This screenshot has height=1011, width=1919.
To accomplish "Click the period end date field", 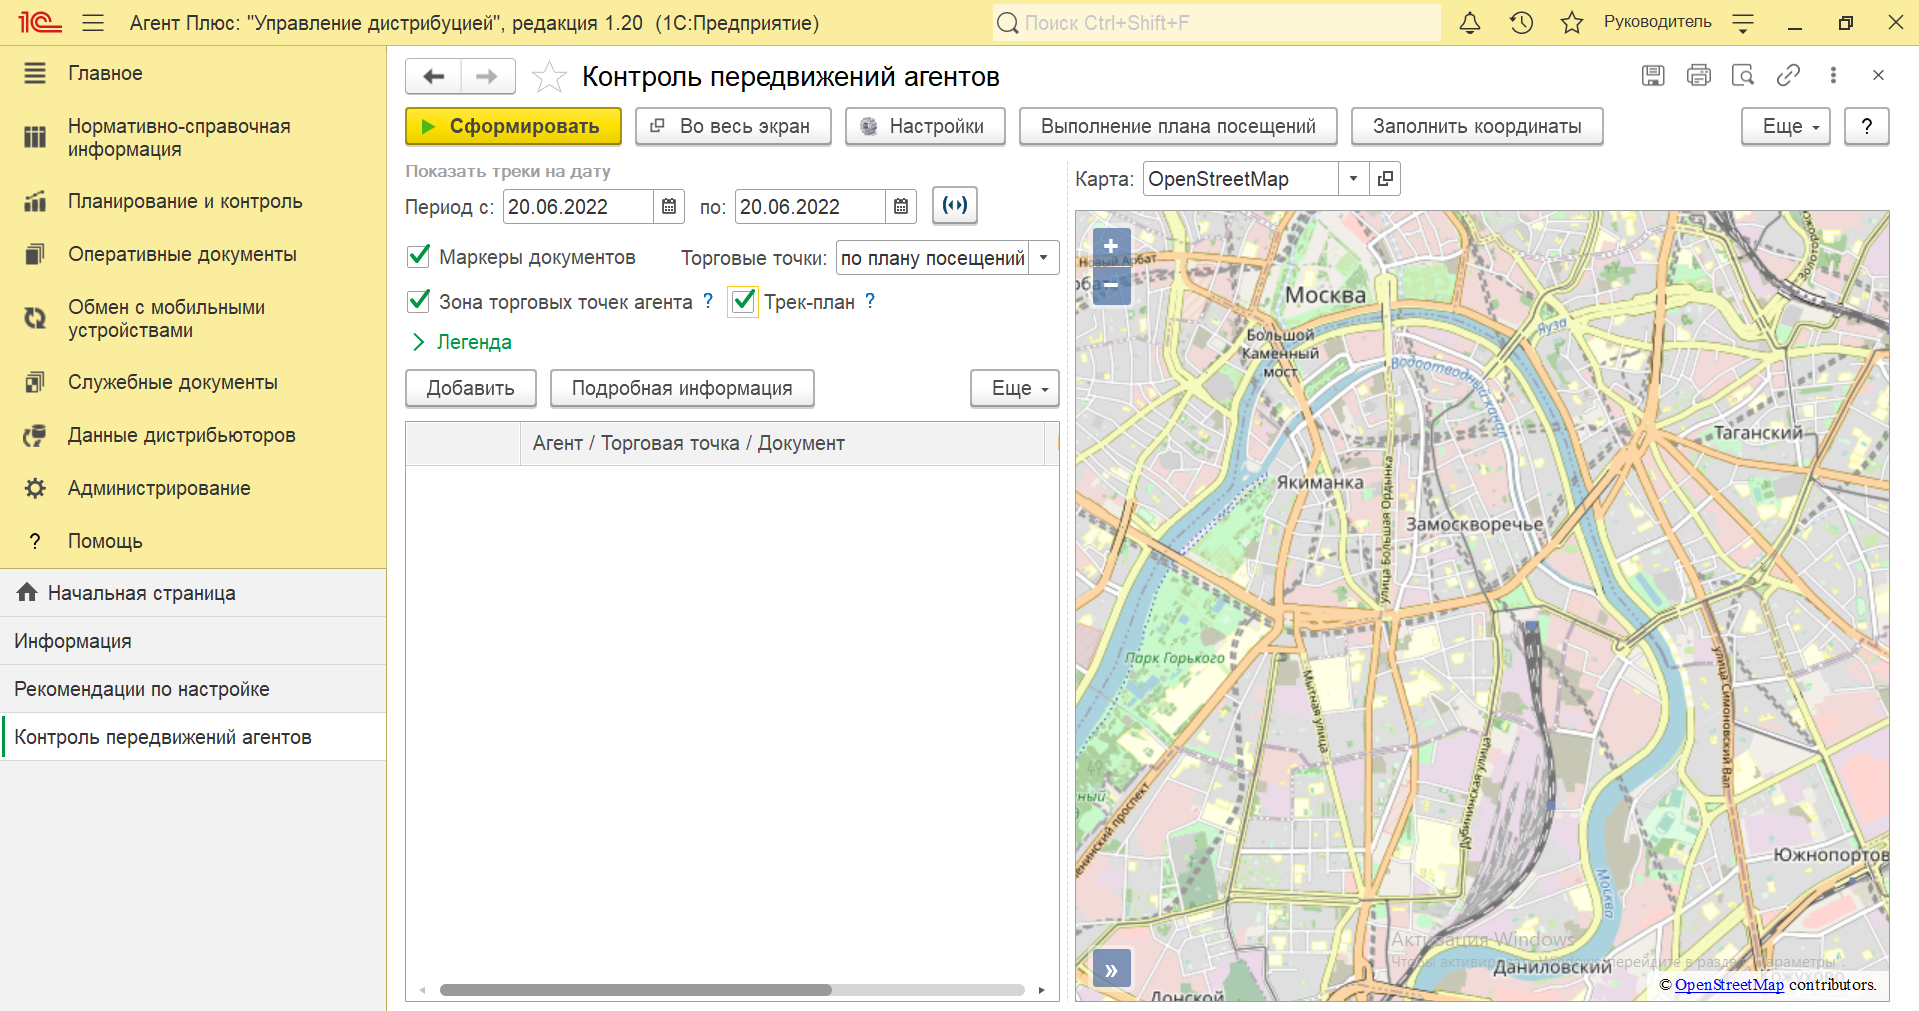I will tap(810, 206).
